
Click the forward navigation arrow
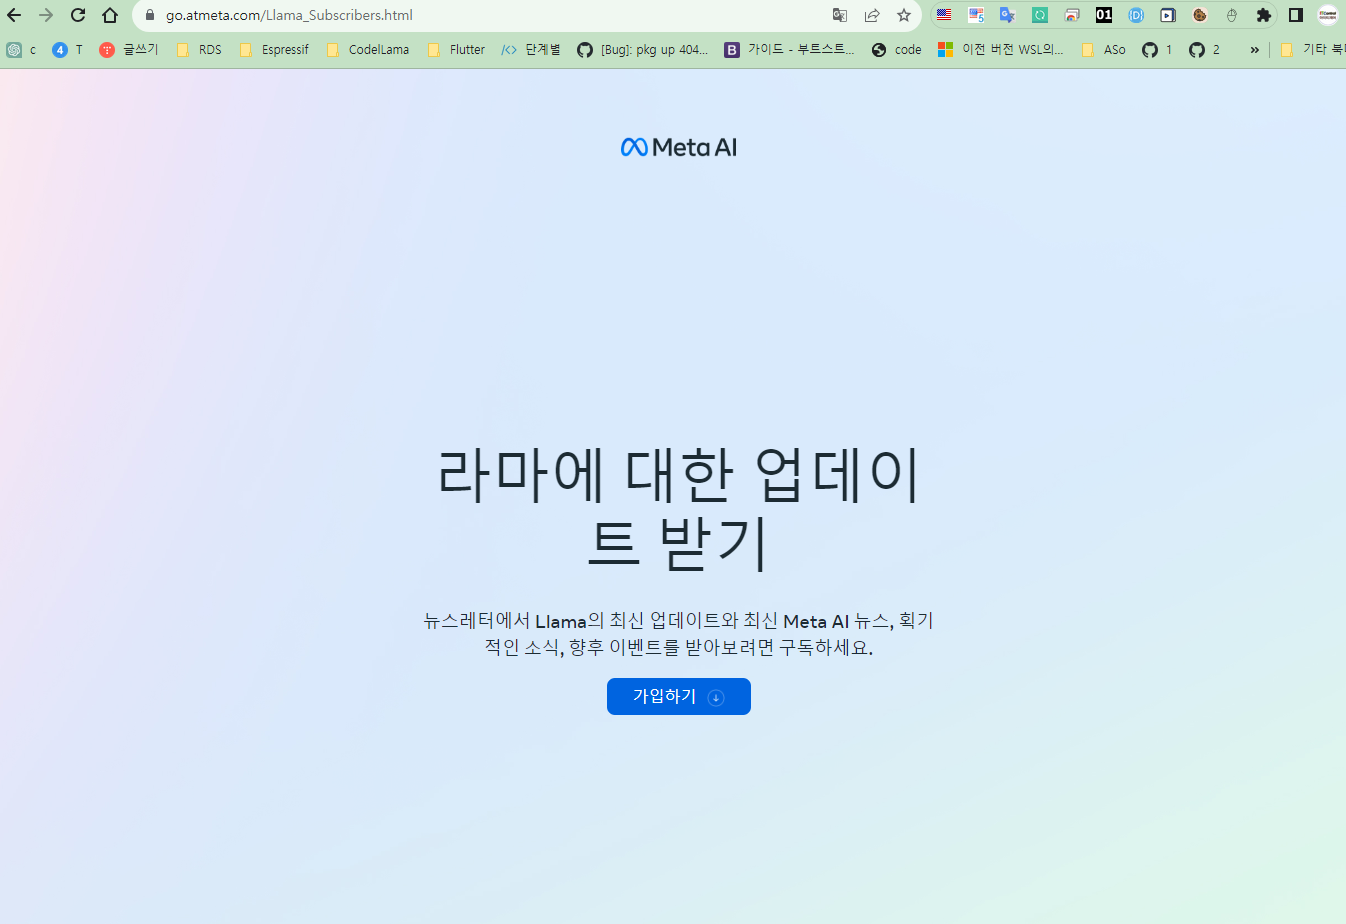pyautogui.click(x=46, y=15)
